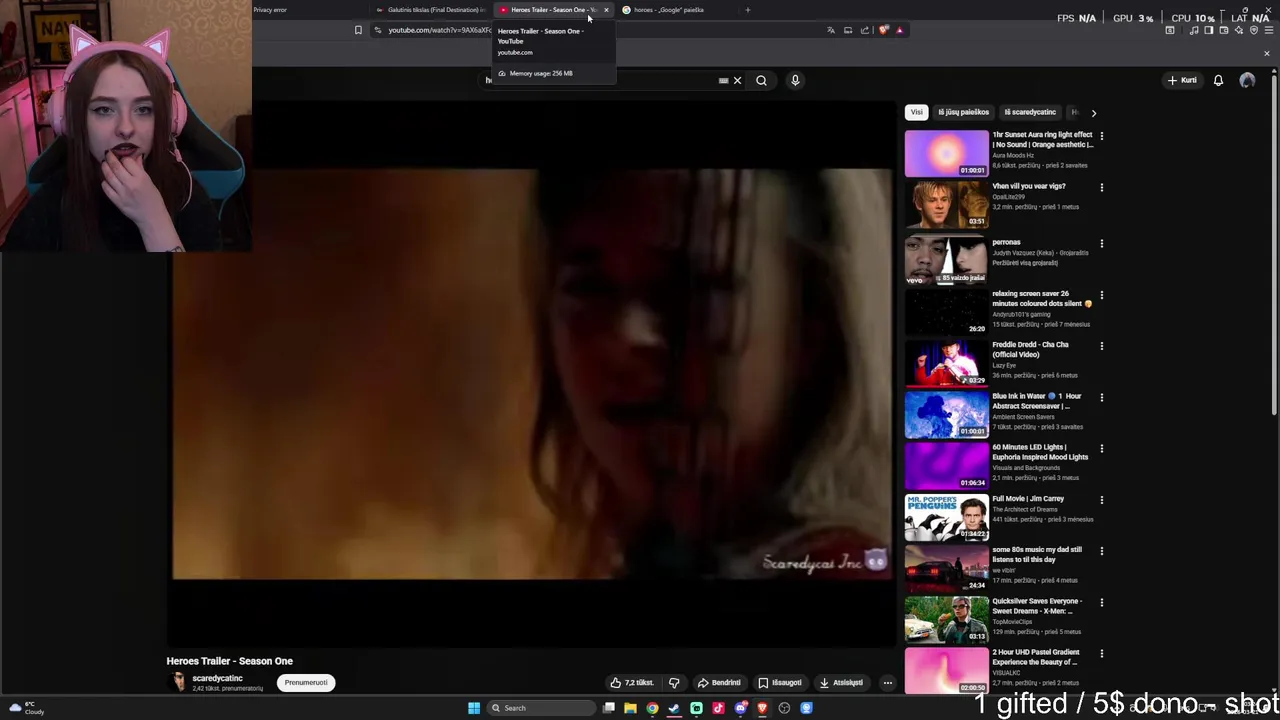Viewport: 1280px width, 720px height.
Task: Click the Išsaugoti save button
Action: [780, 683]
